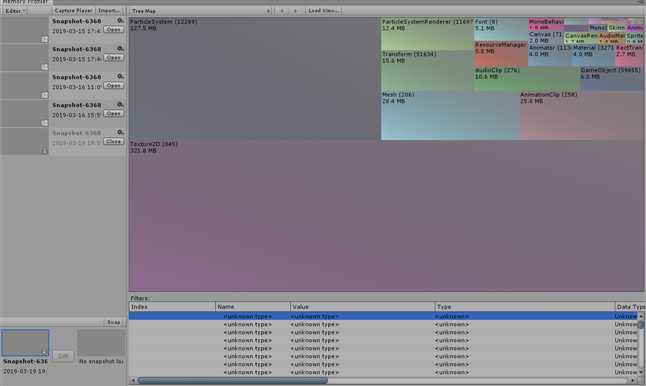Image resolution: width=646 pixels, height=386 pixels.
Task: Select the RectTransform 2.7 MB treemap block
Action: [x=629, y=56]
